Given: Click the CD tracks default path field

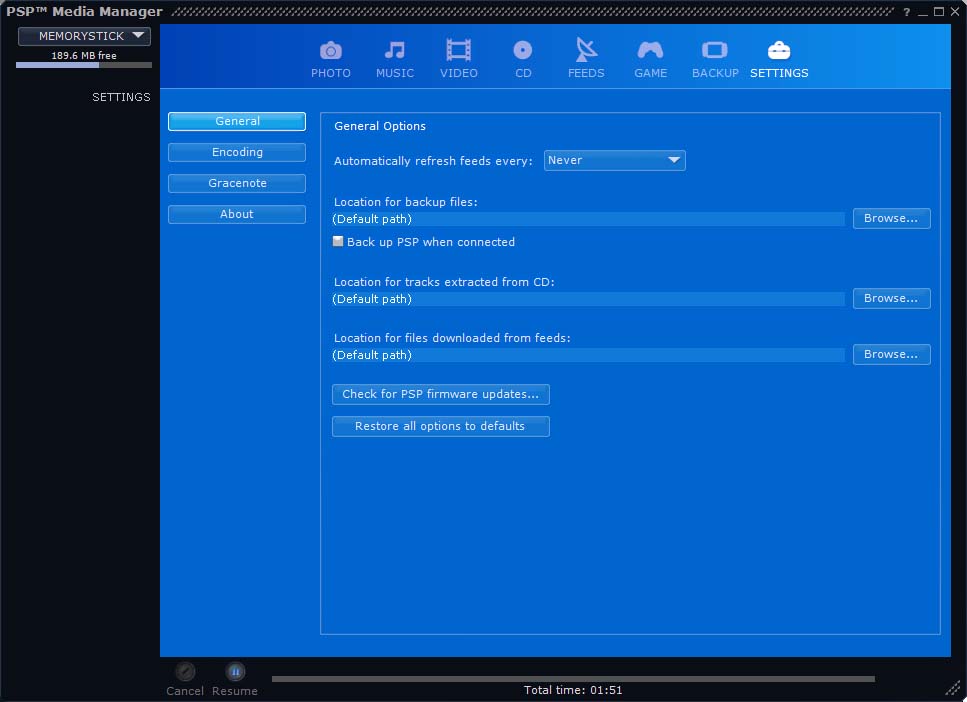Looking at the screenshot, I should pos(588,299).
